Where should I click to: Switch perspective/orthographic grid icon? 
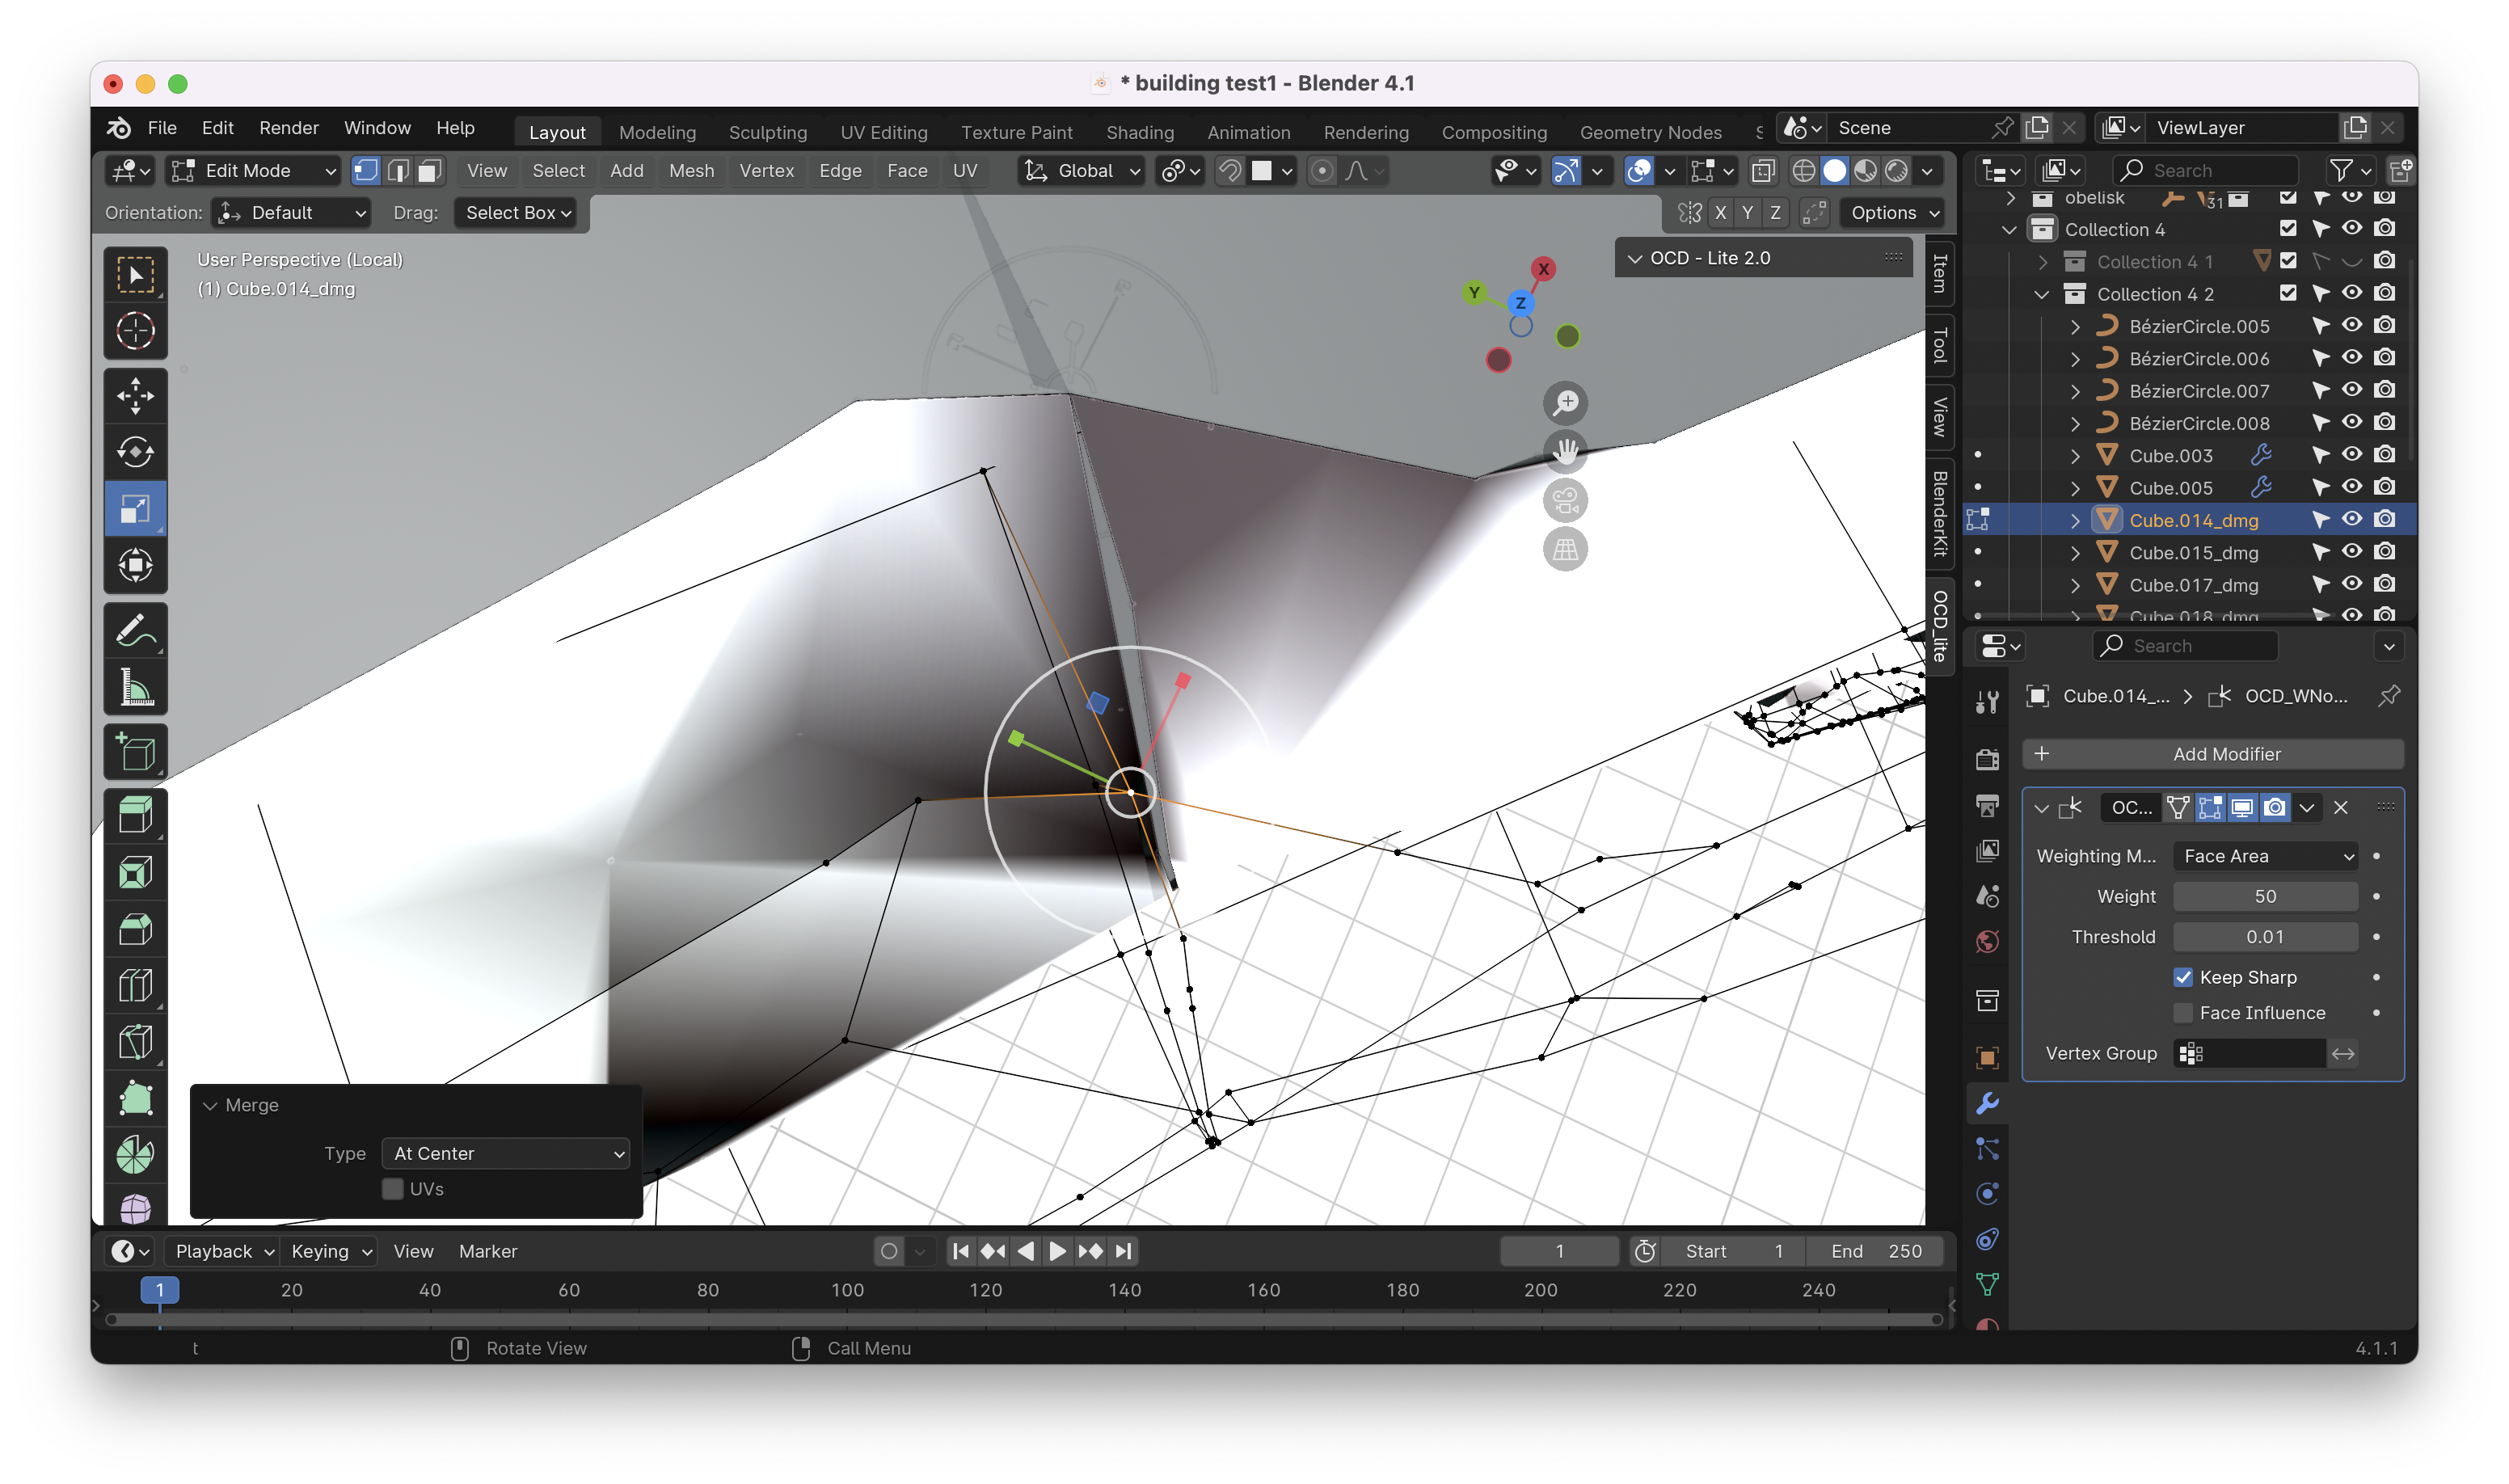coord(1565,550)
